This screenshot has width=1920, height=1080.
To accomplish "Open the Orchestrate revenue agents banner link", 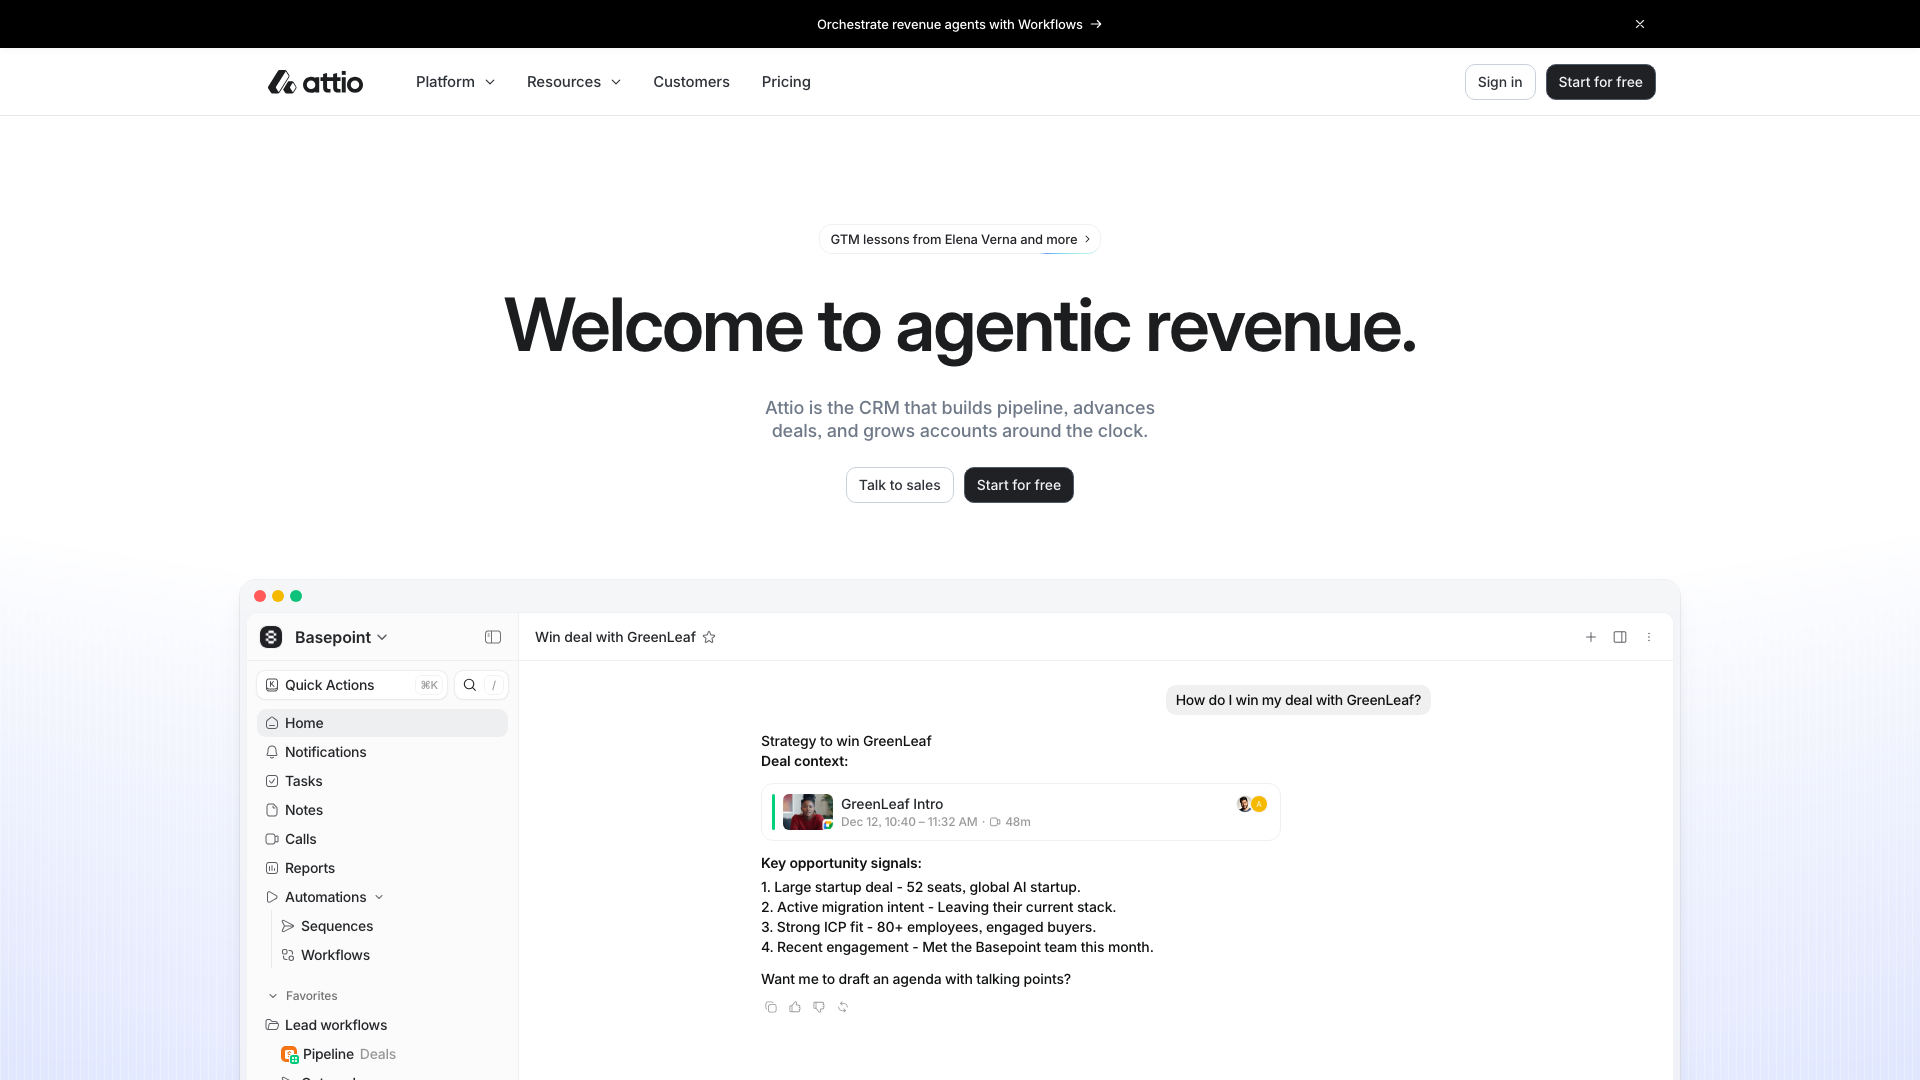I will pyautogui.click(x=960, y=24).
